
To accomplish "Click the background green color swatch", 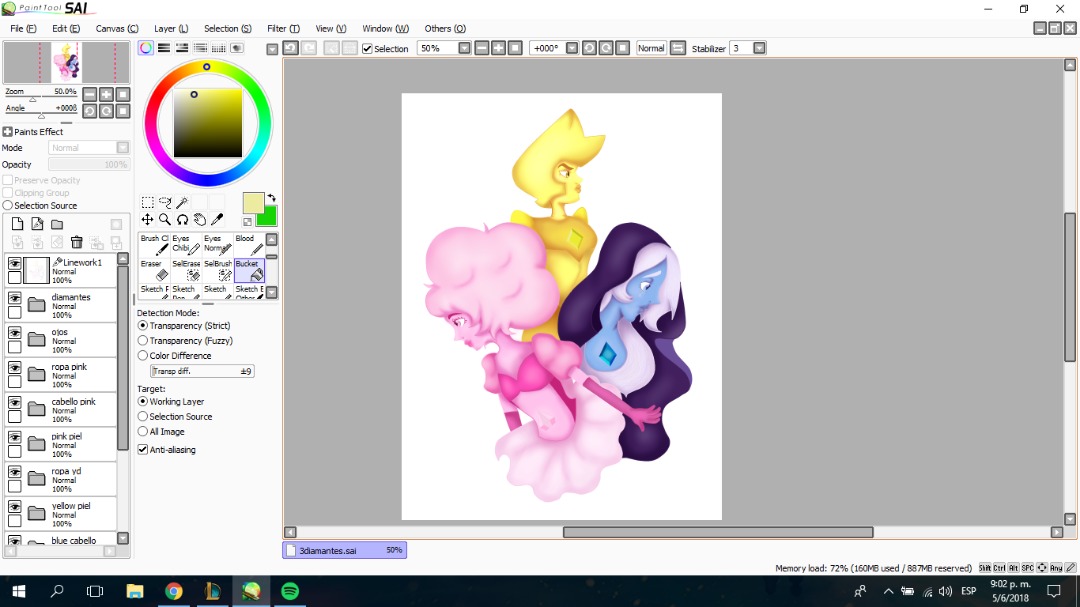I will (269, 218).
